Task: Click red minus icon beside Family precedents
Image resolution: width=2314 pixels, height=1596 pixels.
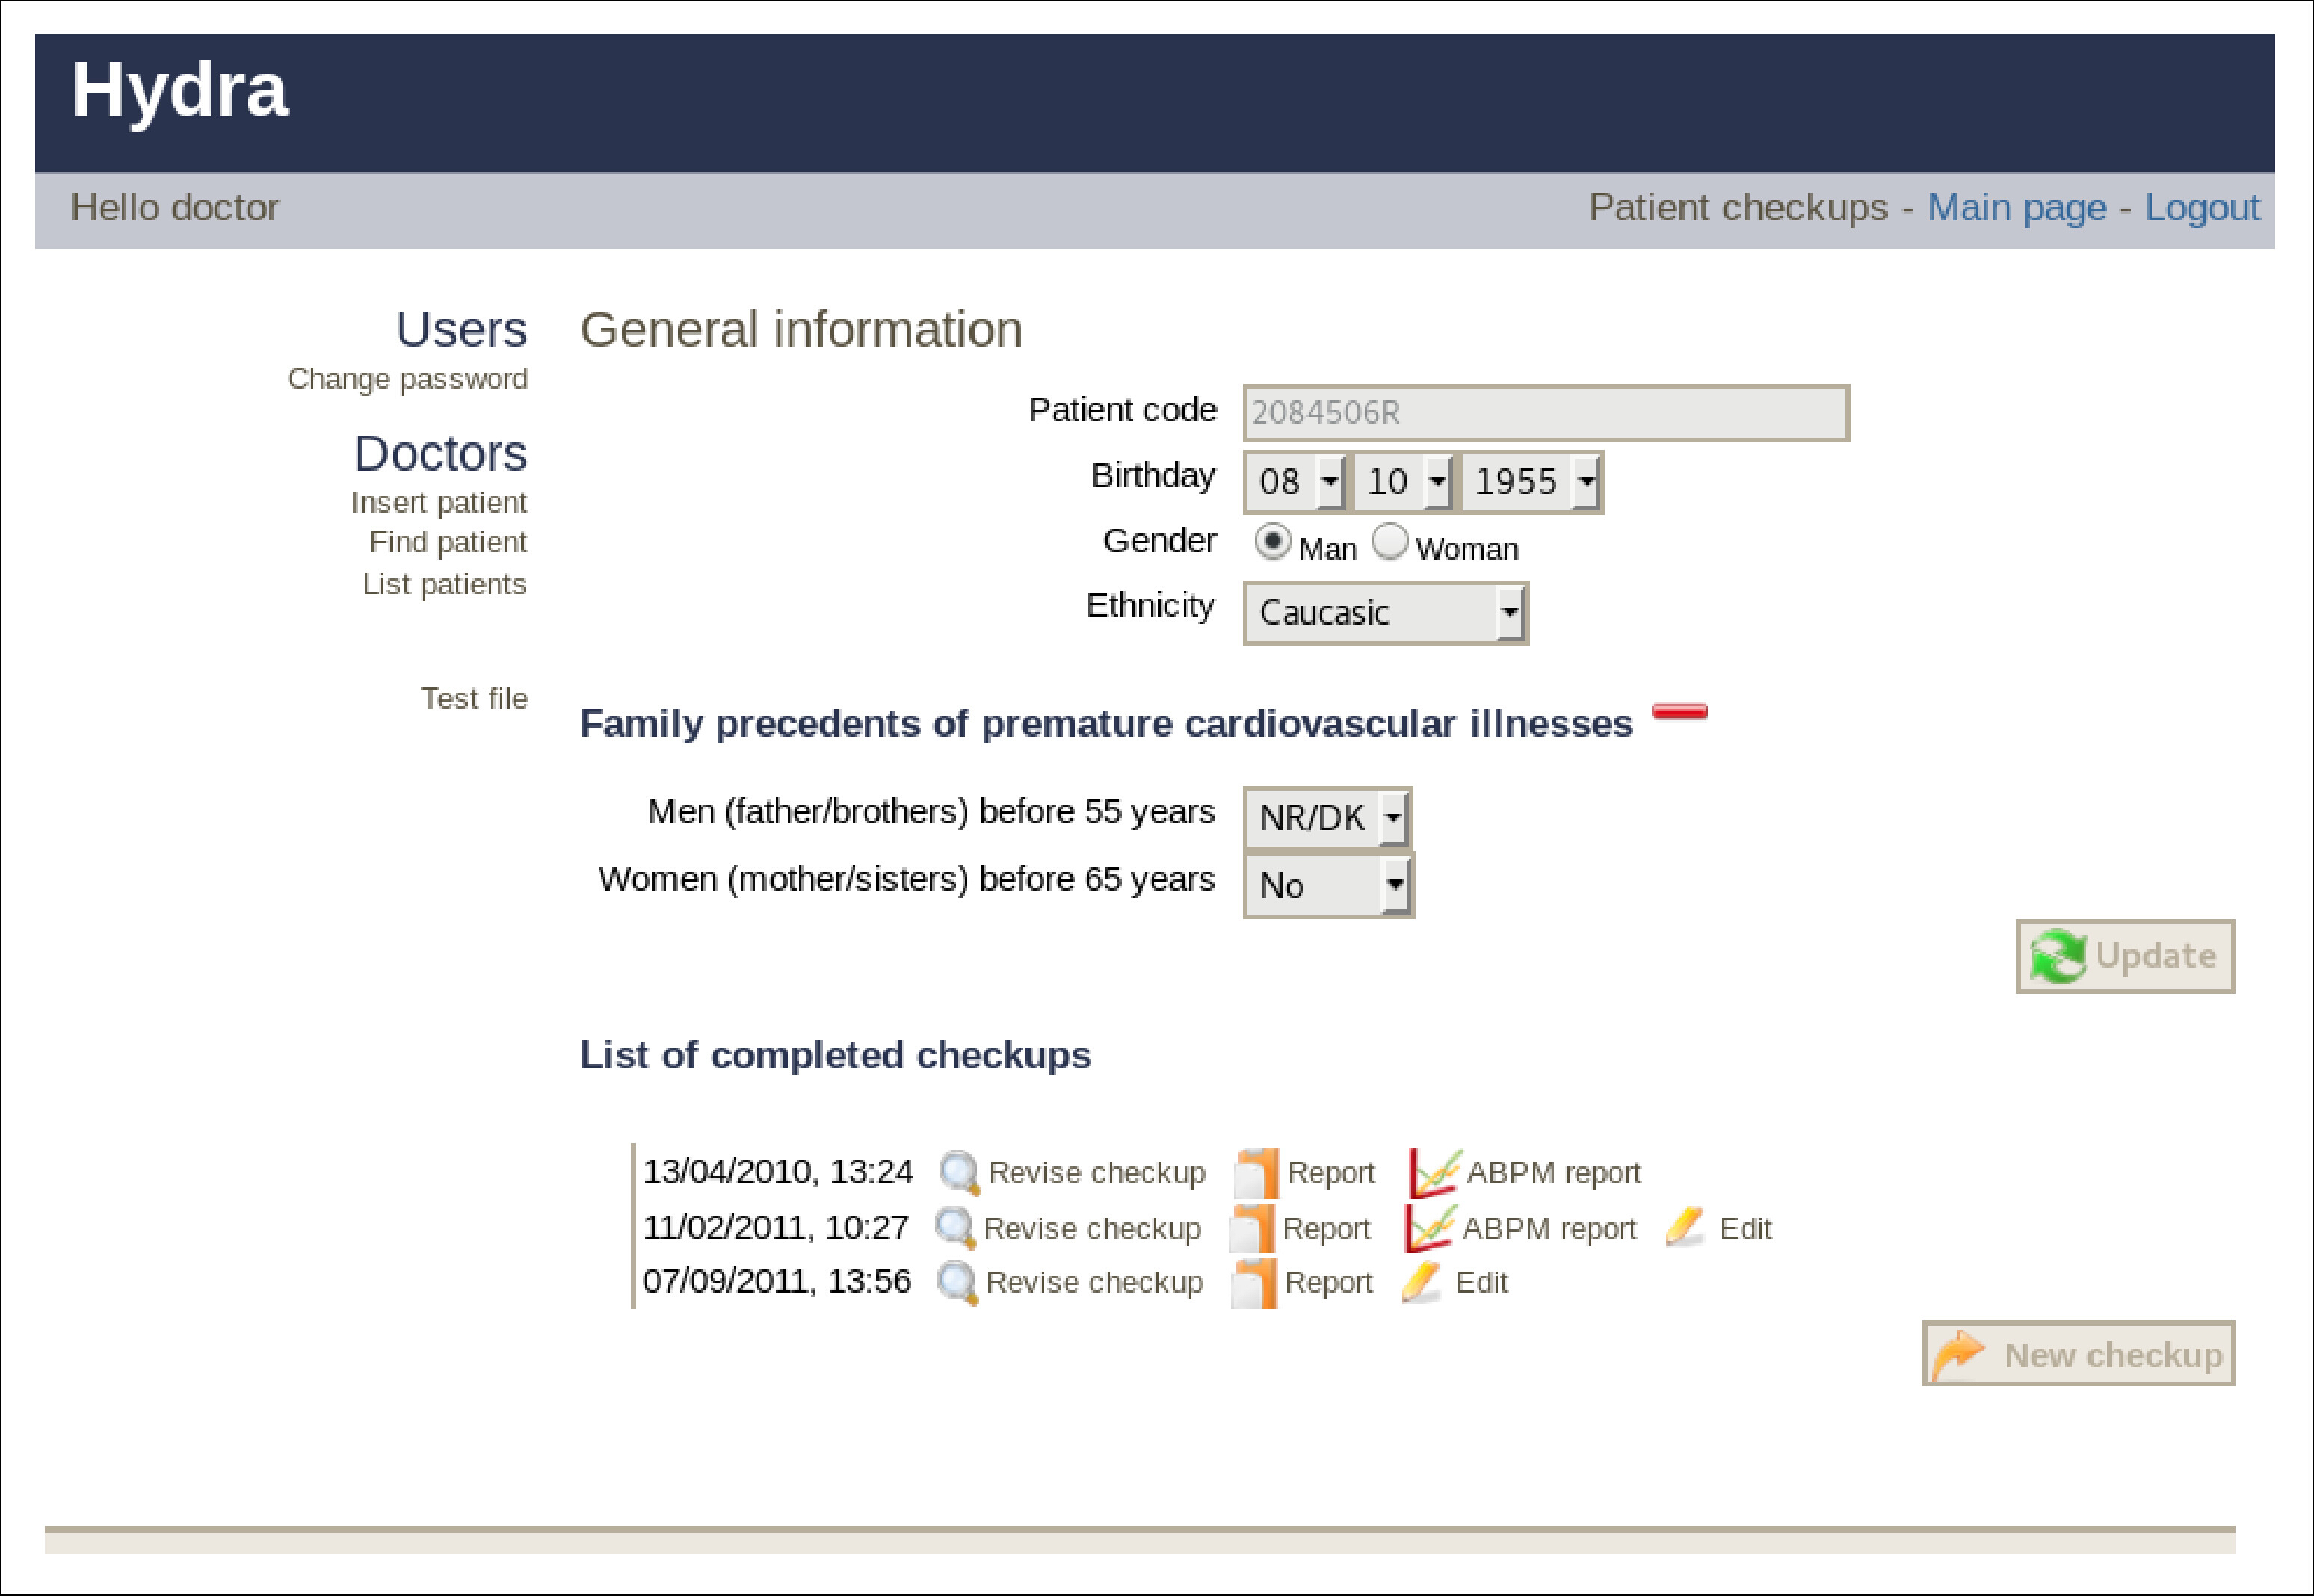Action: pyautogui.click(x=1680, y=712)
